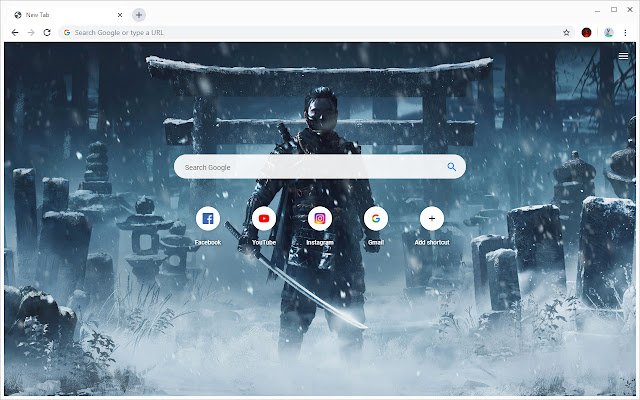Click the Add shortcut plus button

[432, 218]
